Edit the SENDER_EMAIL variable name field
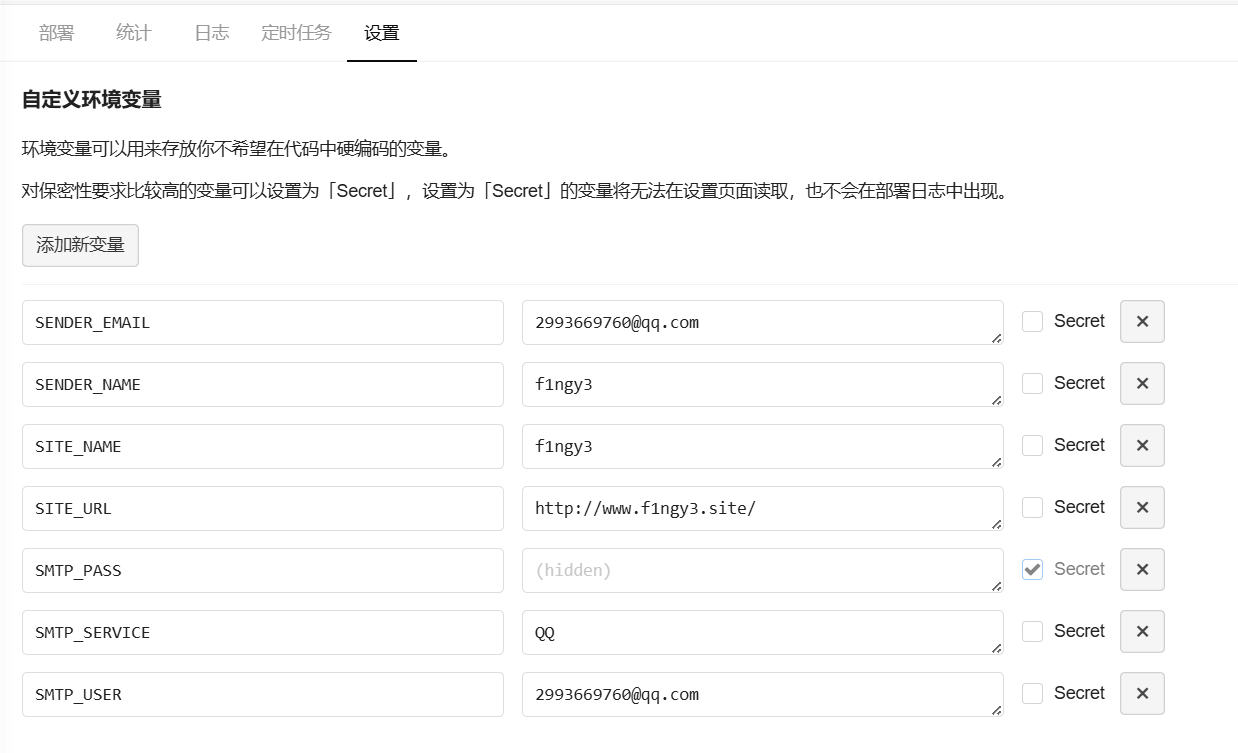This screenshot has height=753, width=1238. point(263,322)
